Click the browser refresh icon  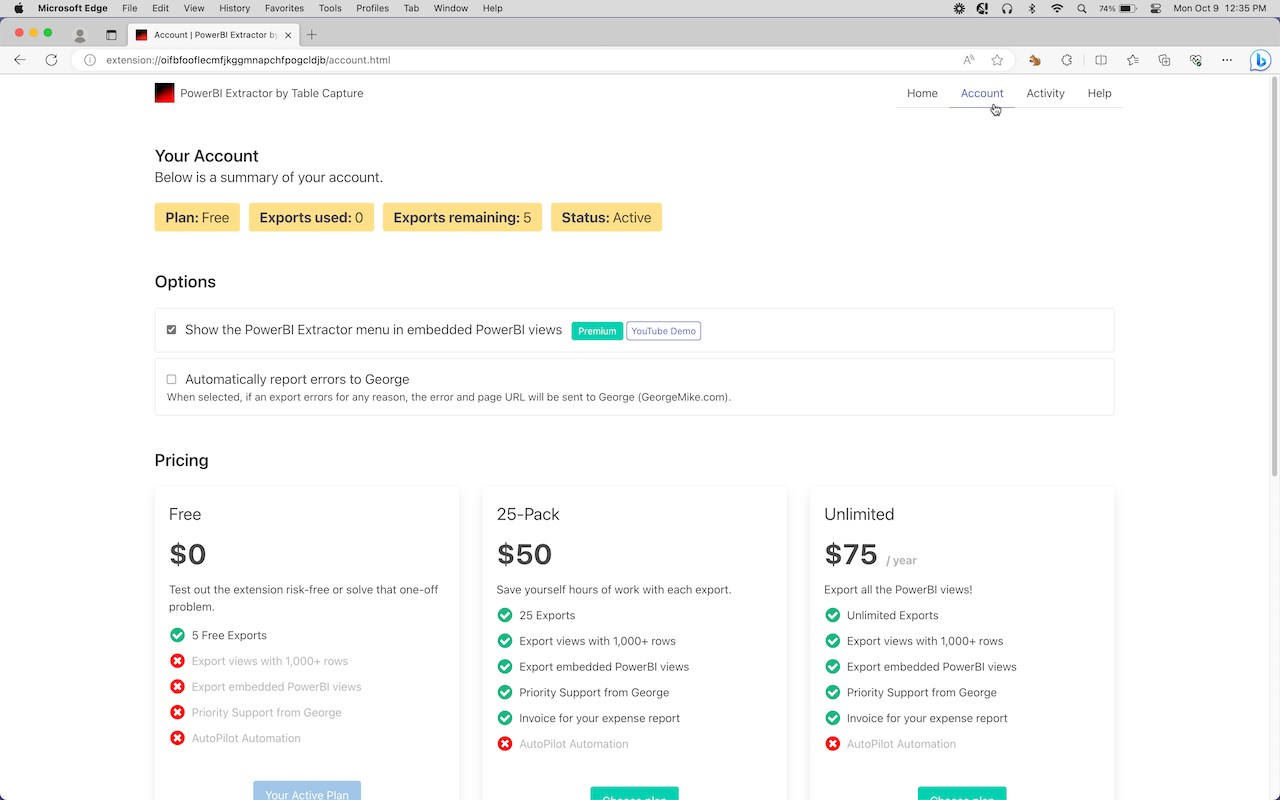pos(51,60)
